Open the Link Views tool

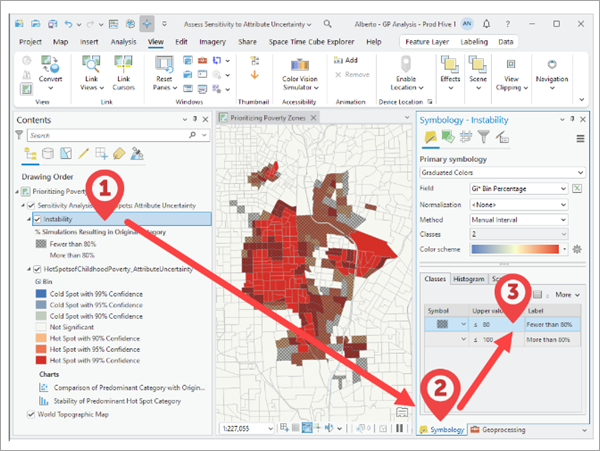89,63
